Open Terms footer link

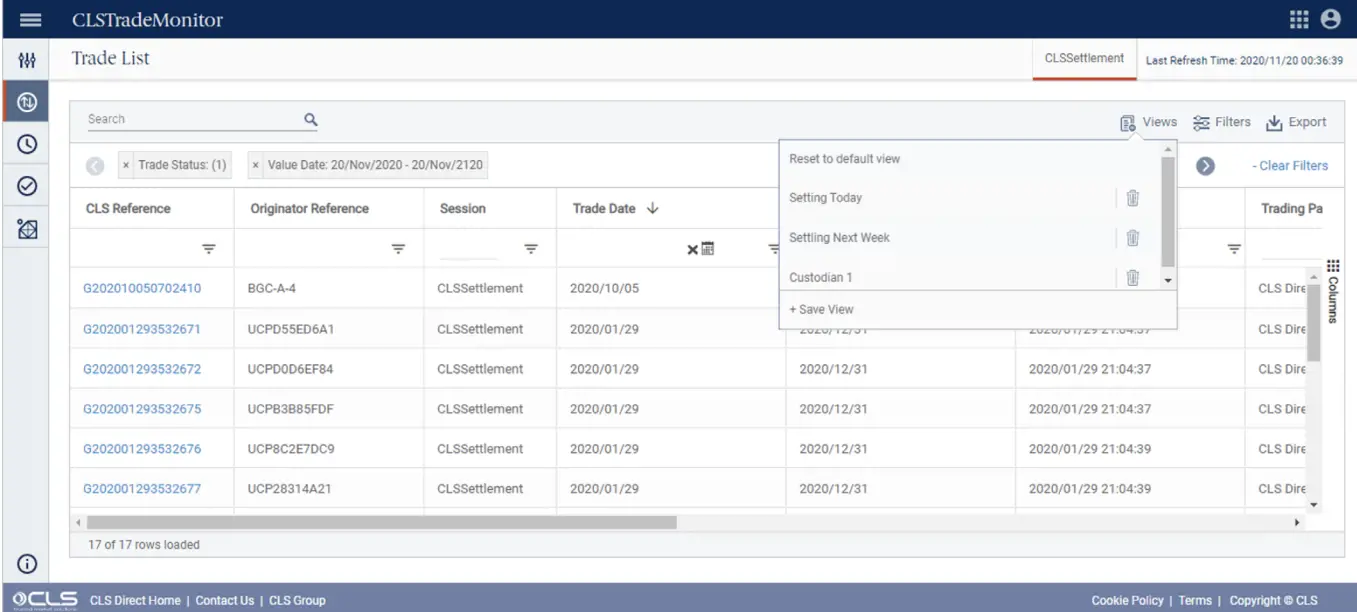pyautogui.click(x=1195, y=601)
